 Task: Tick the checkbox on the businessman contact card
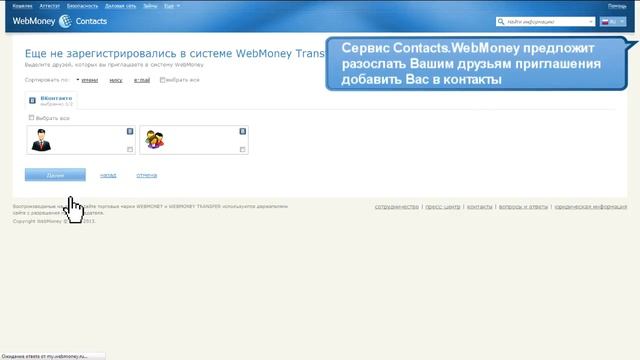point(130,149)
